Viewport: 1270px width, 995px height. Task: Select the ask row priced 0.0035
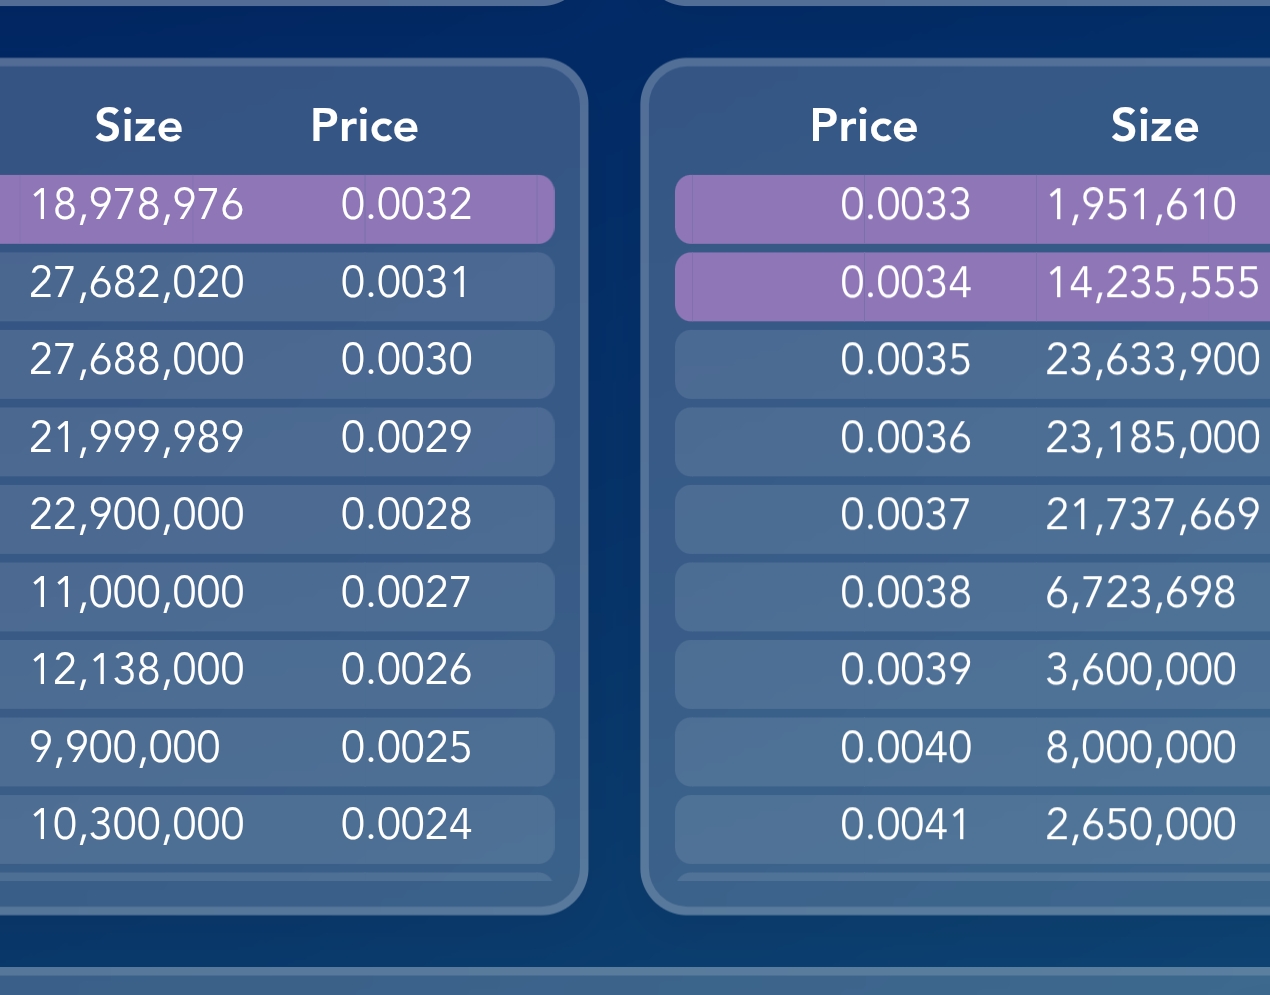972,364
